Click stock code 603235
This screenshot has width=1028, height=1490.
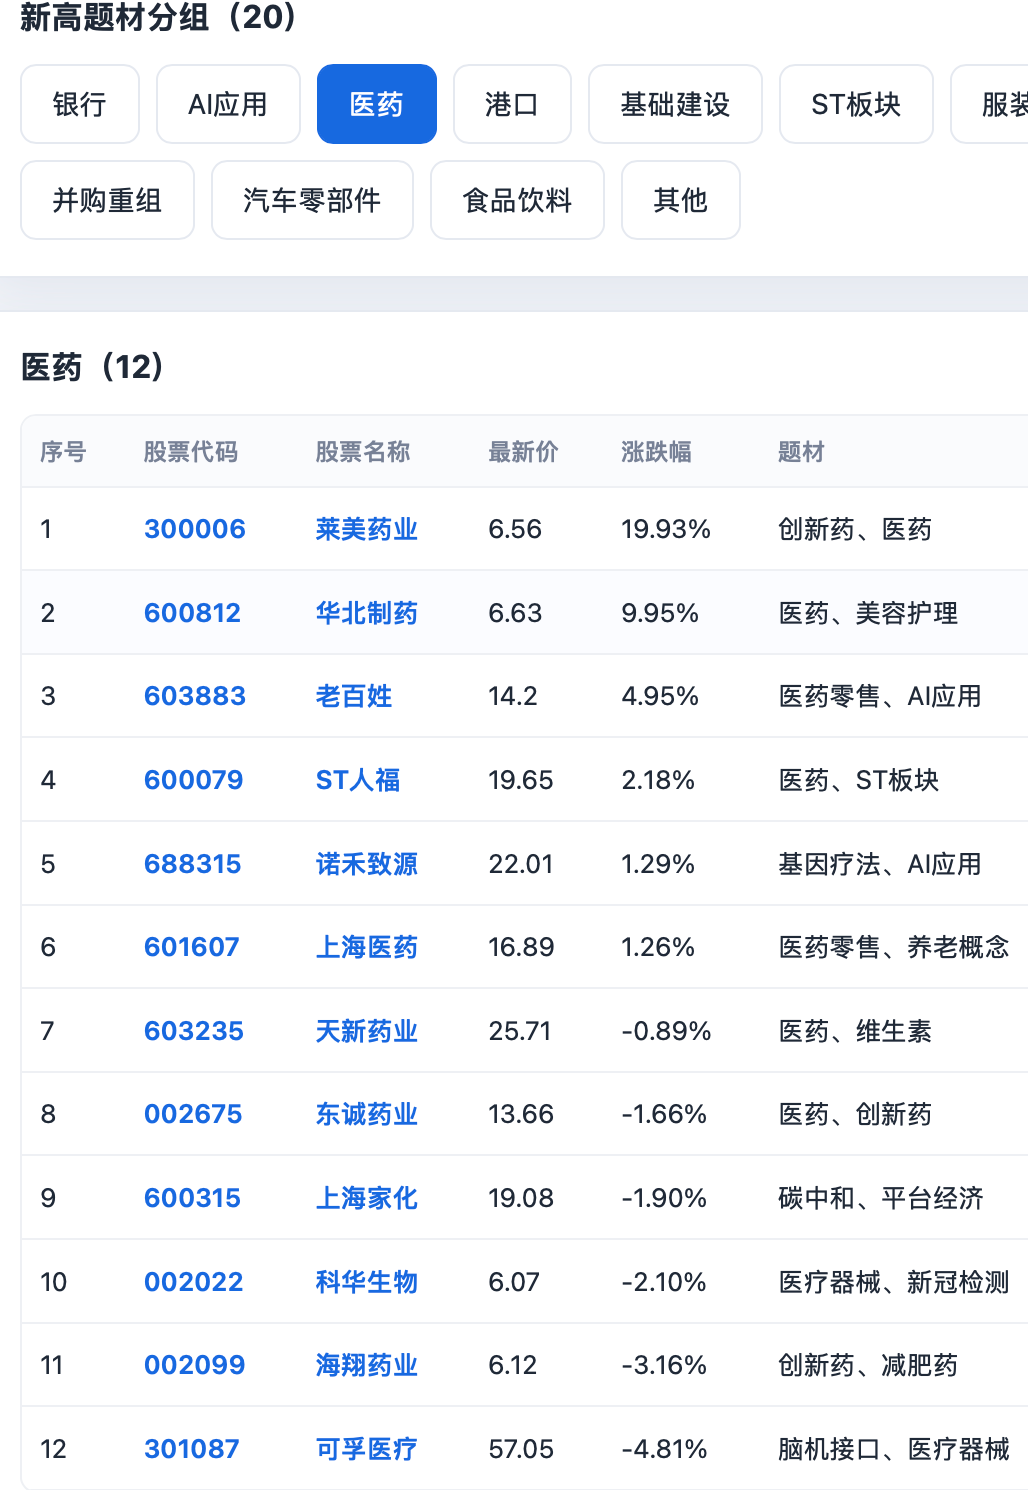click(x=194, y=1031)
